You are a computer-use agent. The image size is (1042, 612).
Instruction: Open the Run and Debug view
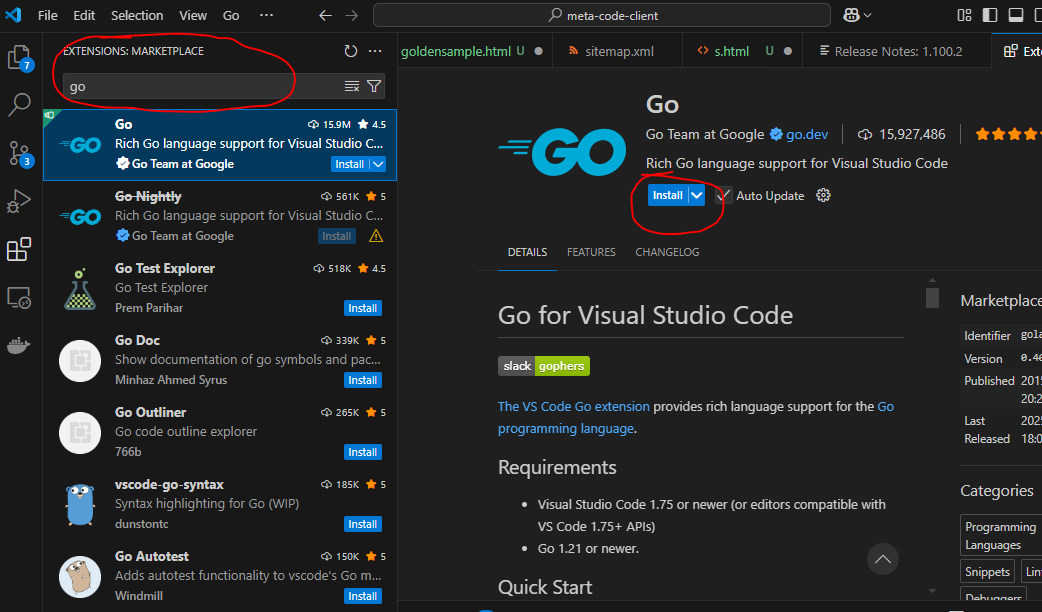click(19, 201)
